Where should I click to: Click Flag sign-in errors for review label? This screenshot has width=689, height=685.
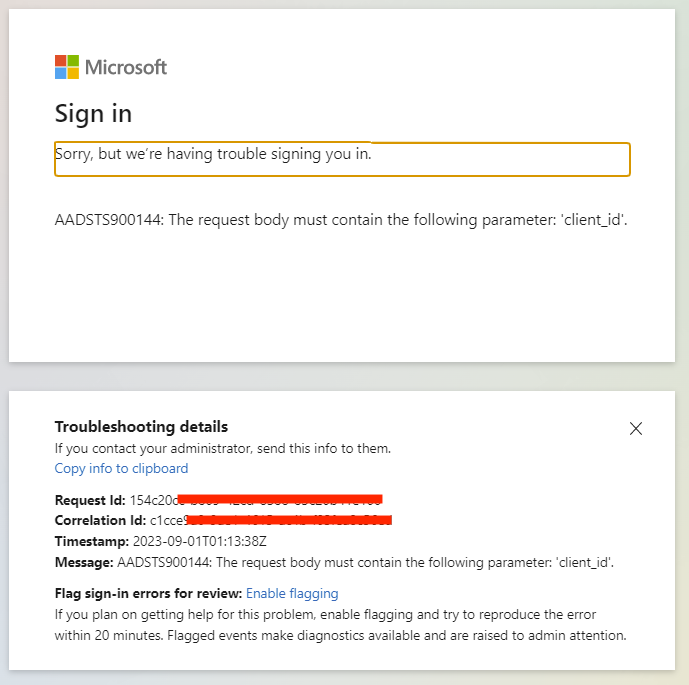click(x=149, y=594)
